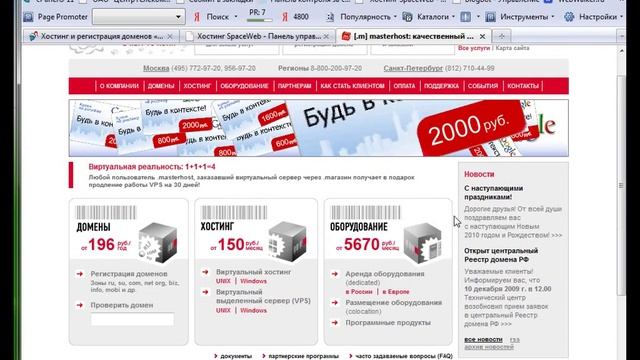Choose Windows under Виртуальный хостинг

point(253,281)
